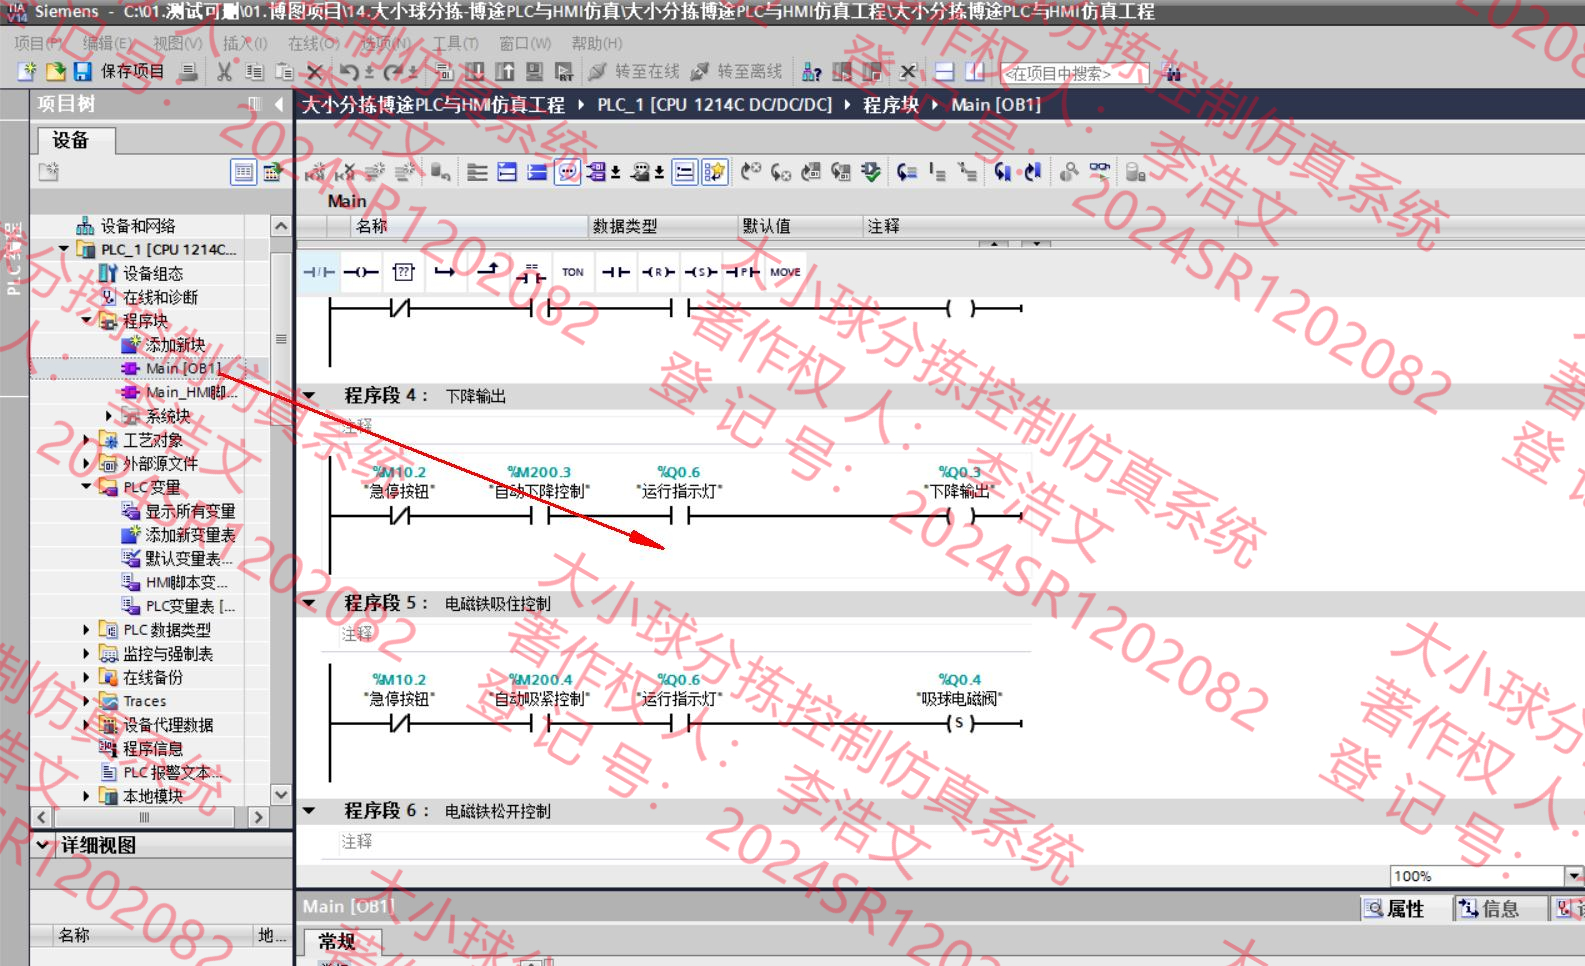This screenshot has height=966, width=1585.
Task: Expand the 监控与强制表 folder
Action: (x=86, y=653)
